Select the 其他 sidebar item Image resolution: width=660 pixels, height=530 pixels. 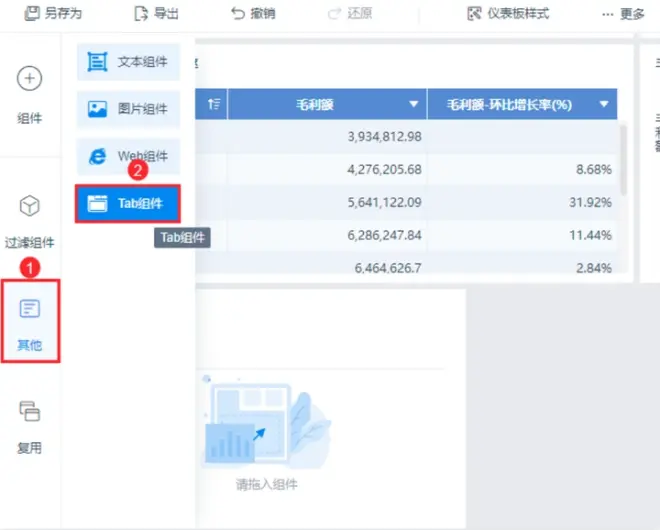point(30,321)
